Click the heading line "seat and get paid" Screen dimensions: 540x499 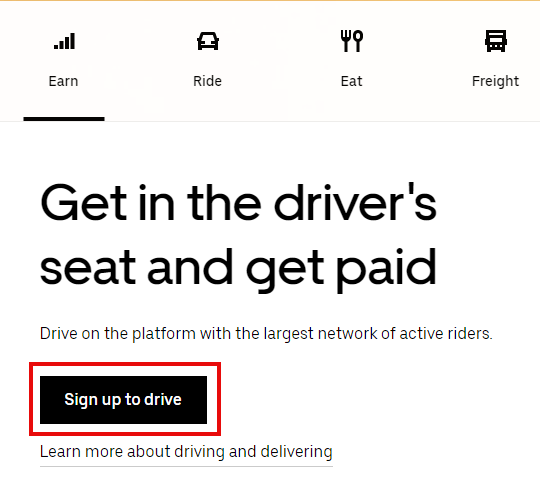(238, 269)
